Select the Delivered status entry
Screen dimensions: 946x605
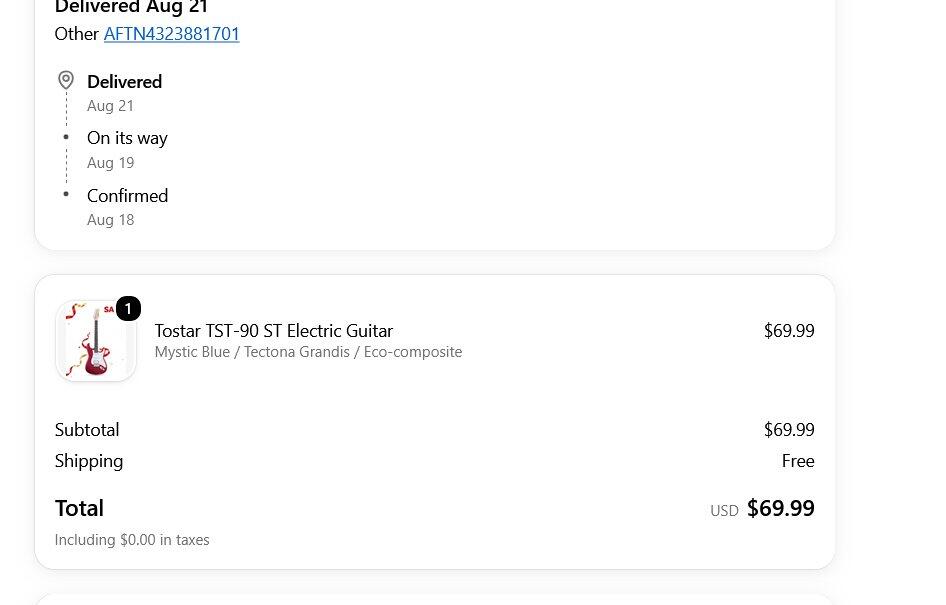point(124,81)
